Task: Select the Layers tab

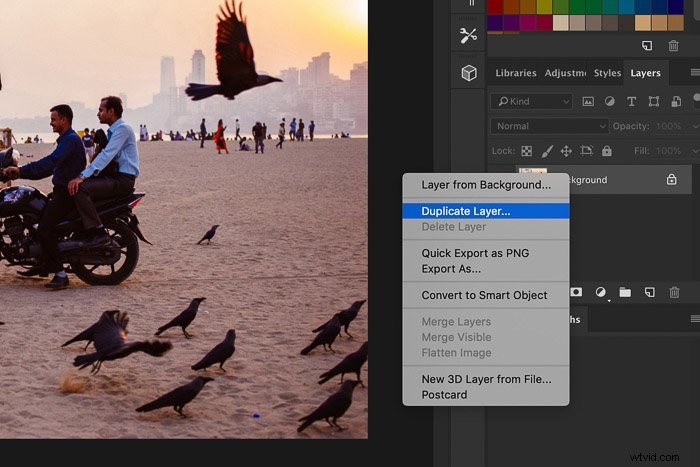Action: (646, 73)
